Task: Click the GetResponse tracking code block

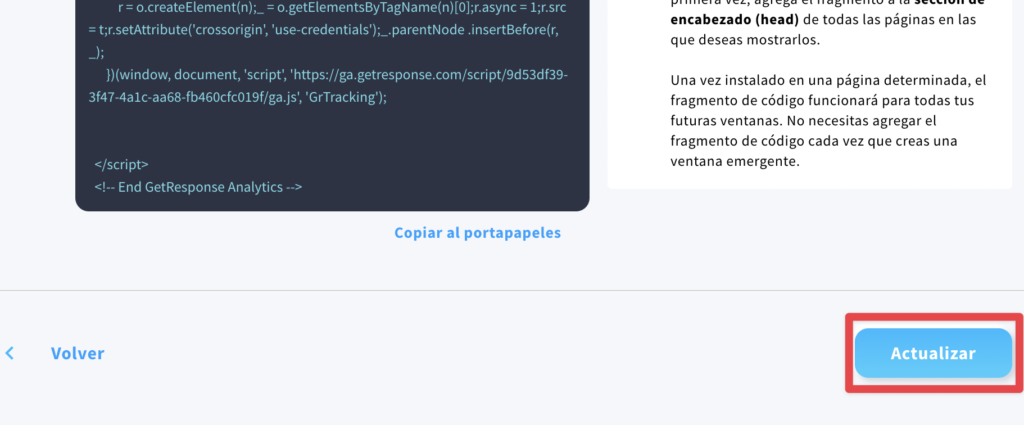Action: point(332,104)
